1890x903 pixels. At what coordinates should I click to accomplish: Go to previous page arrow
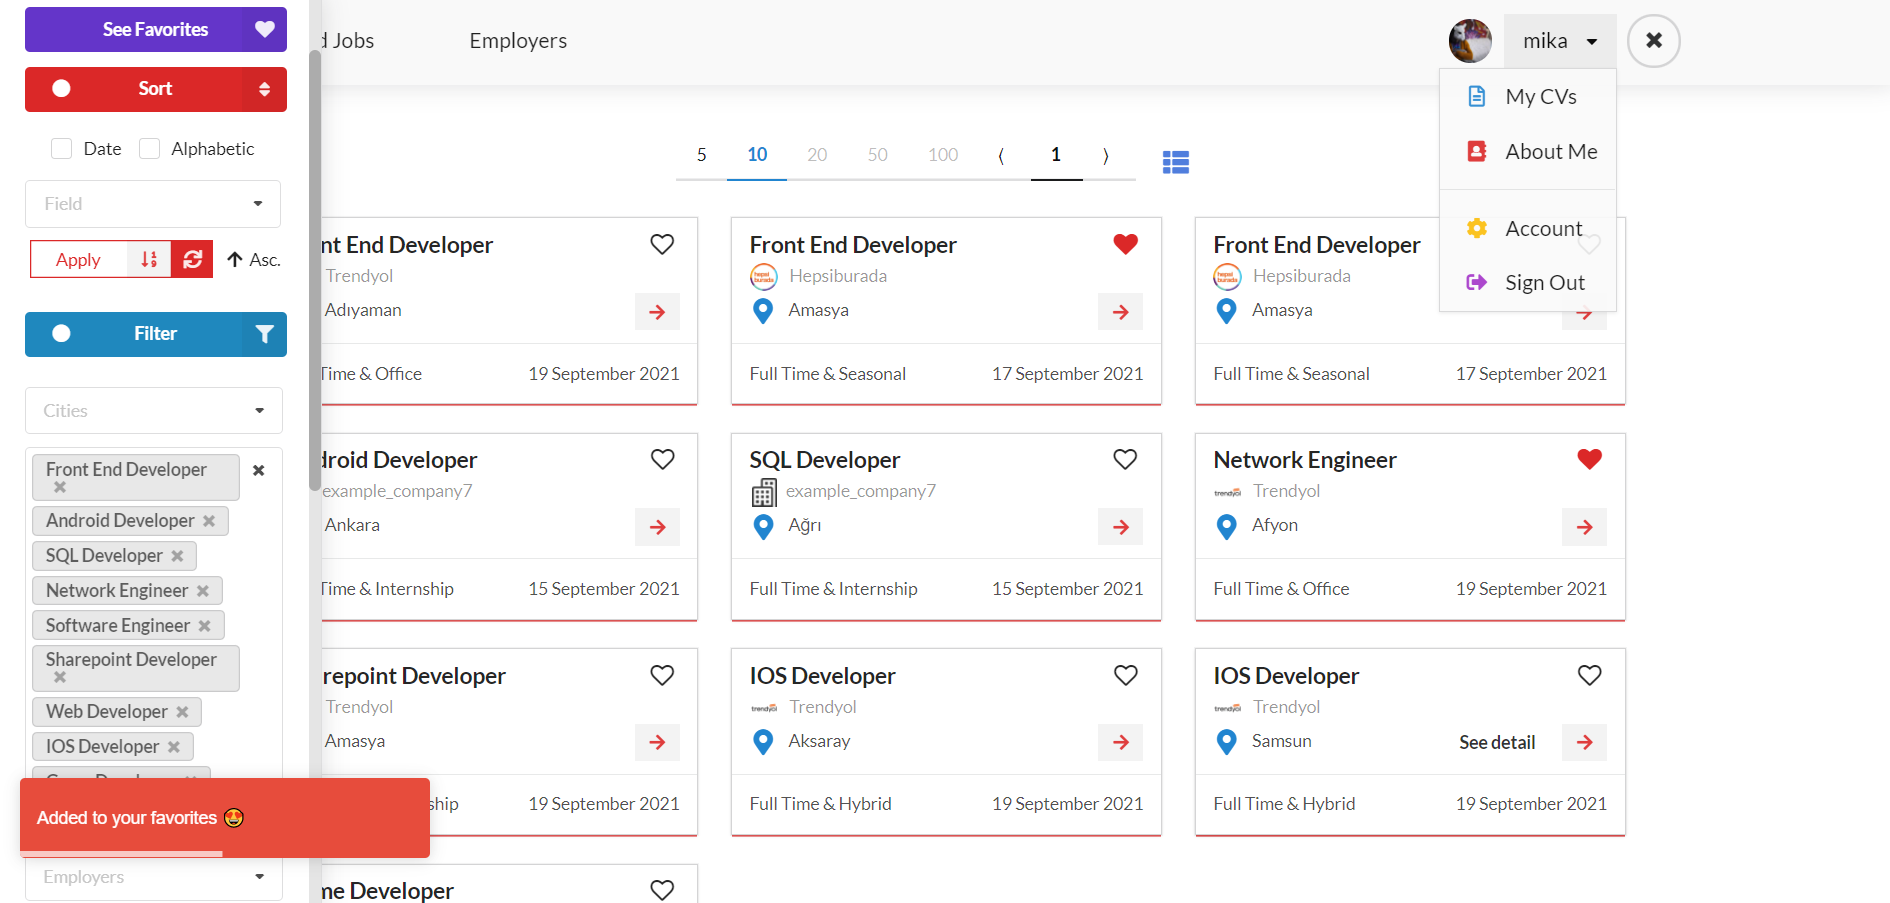pos(1001,155)
